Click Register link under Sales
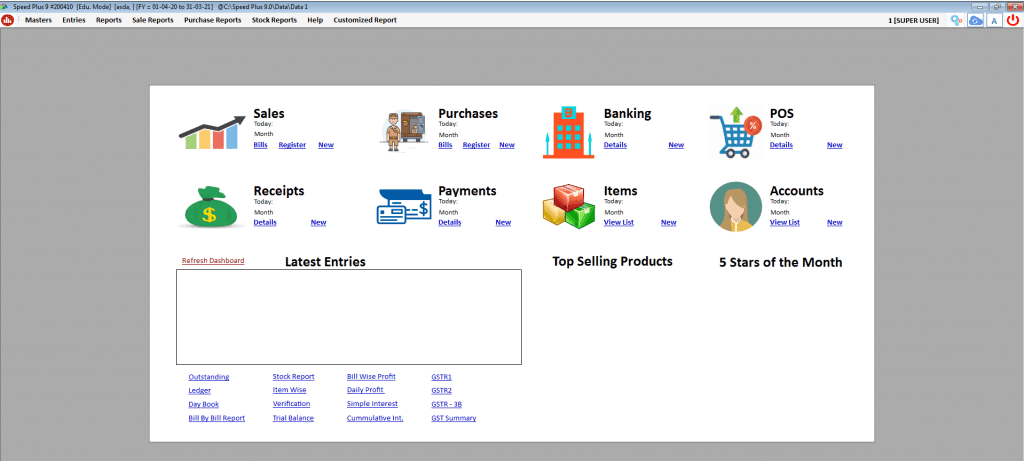Image resolution: width=1024 pixels, height=461 pixels. 292,145
